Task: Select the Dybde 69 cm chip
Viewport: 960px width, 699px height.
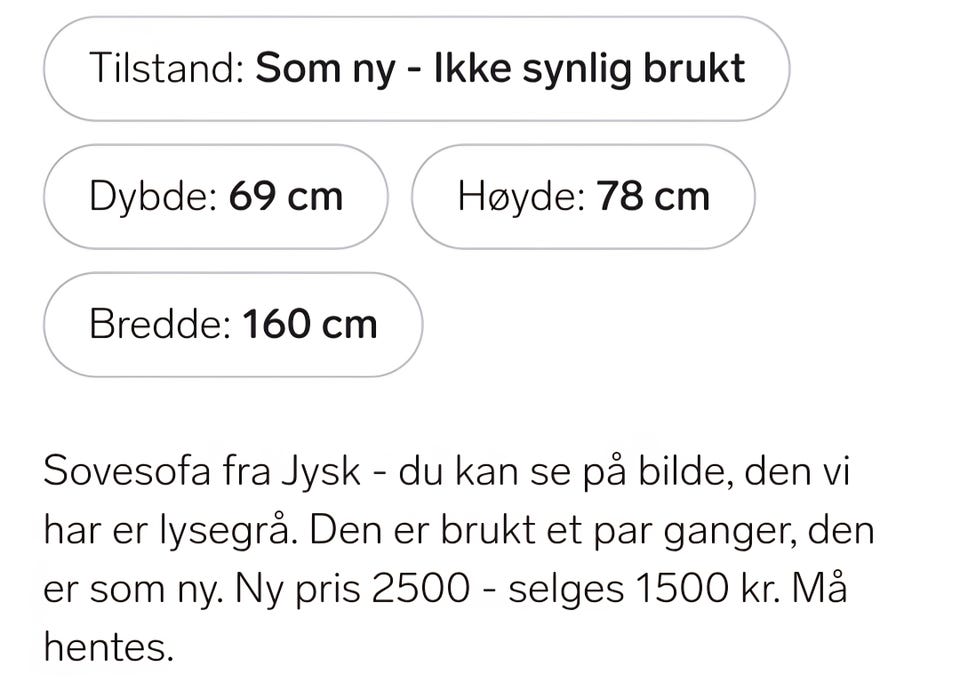Action: pyautogui.click(x=216, y=196)
